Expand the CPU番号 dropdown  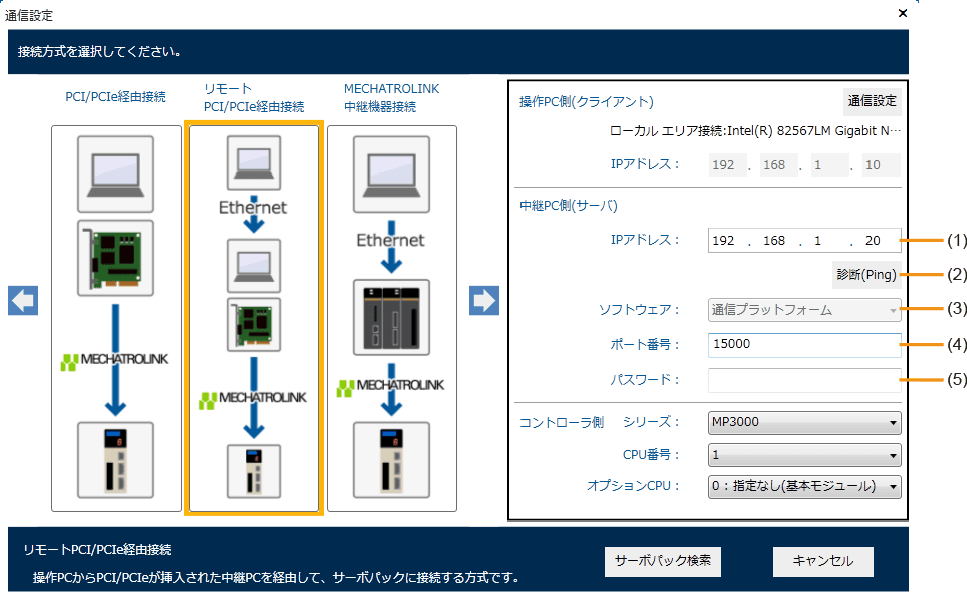coord(804,455)
